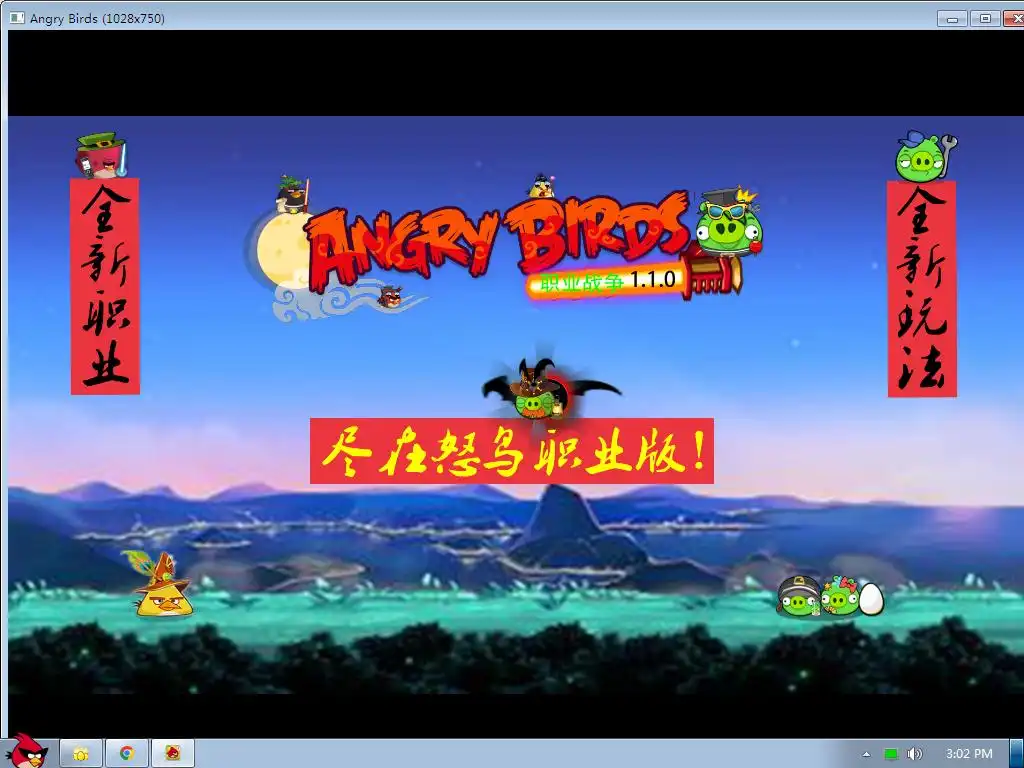
Task: Click the small bird riding the cloud
Action: click(390, 296)
